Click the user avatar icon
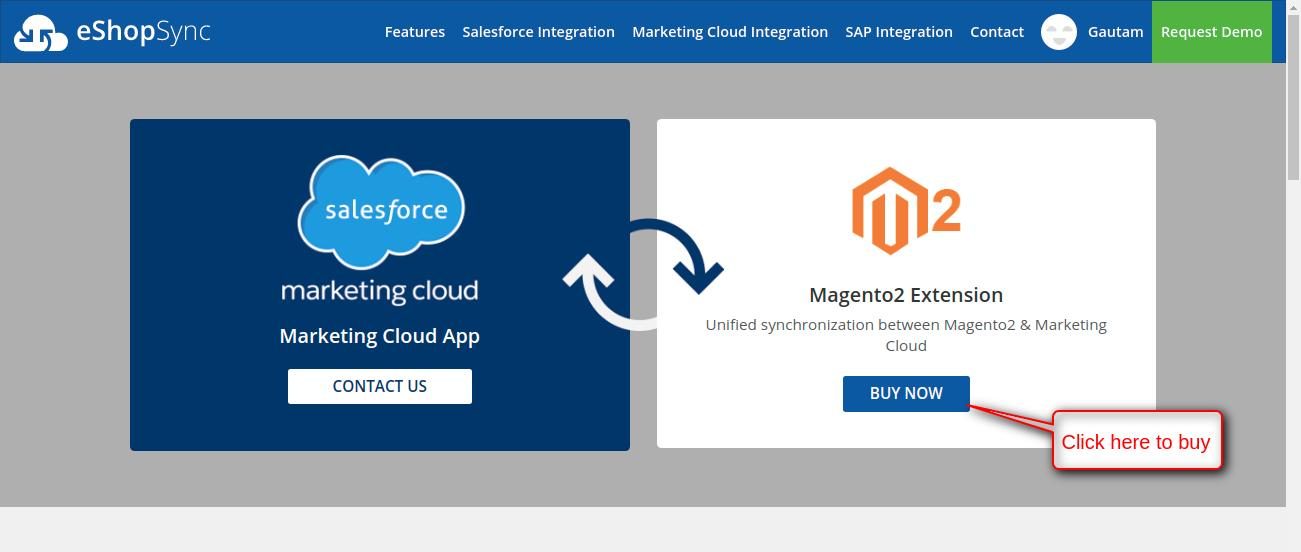1301x552 pixels. [x=1059, y=32]
